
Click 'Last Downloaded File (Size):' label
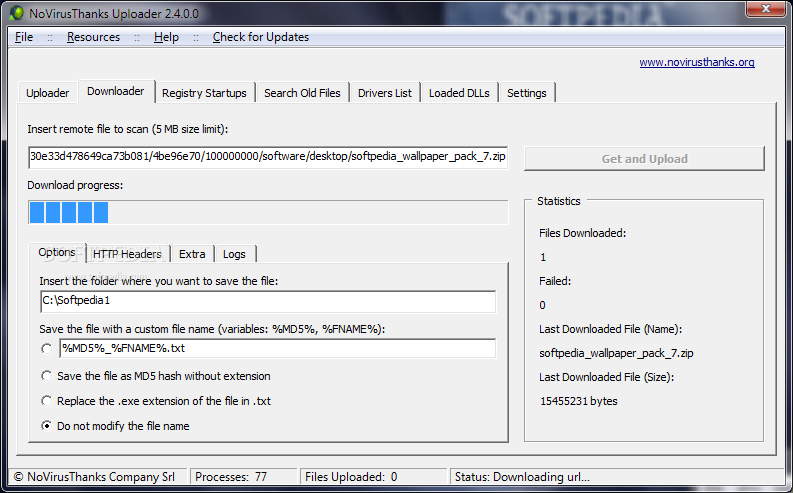(606, 377)
